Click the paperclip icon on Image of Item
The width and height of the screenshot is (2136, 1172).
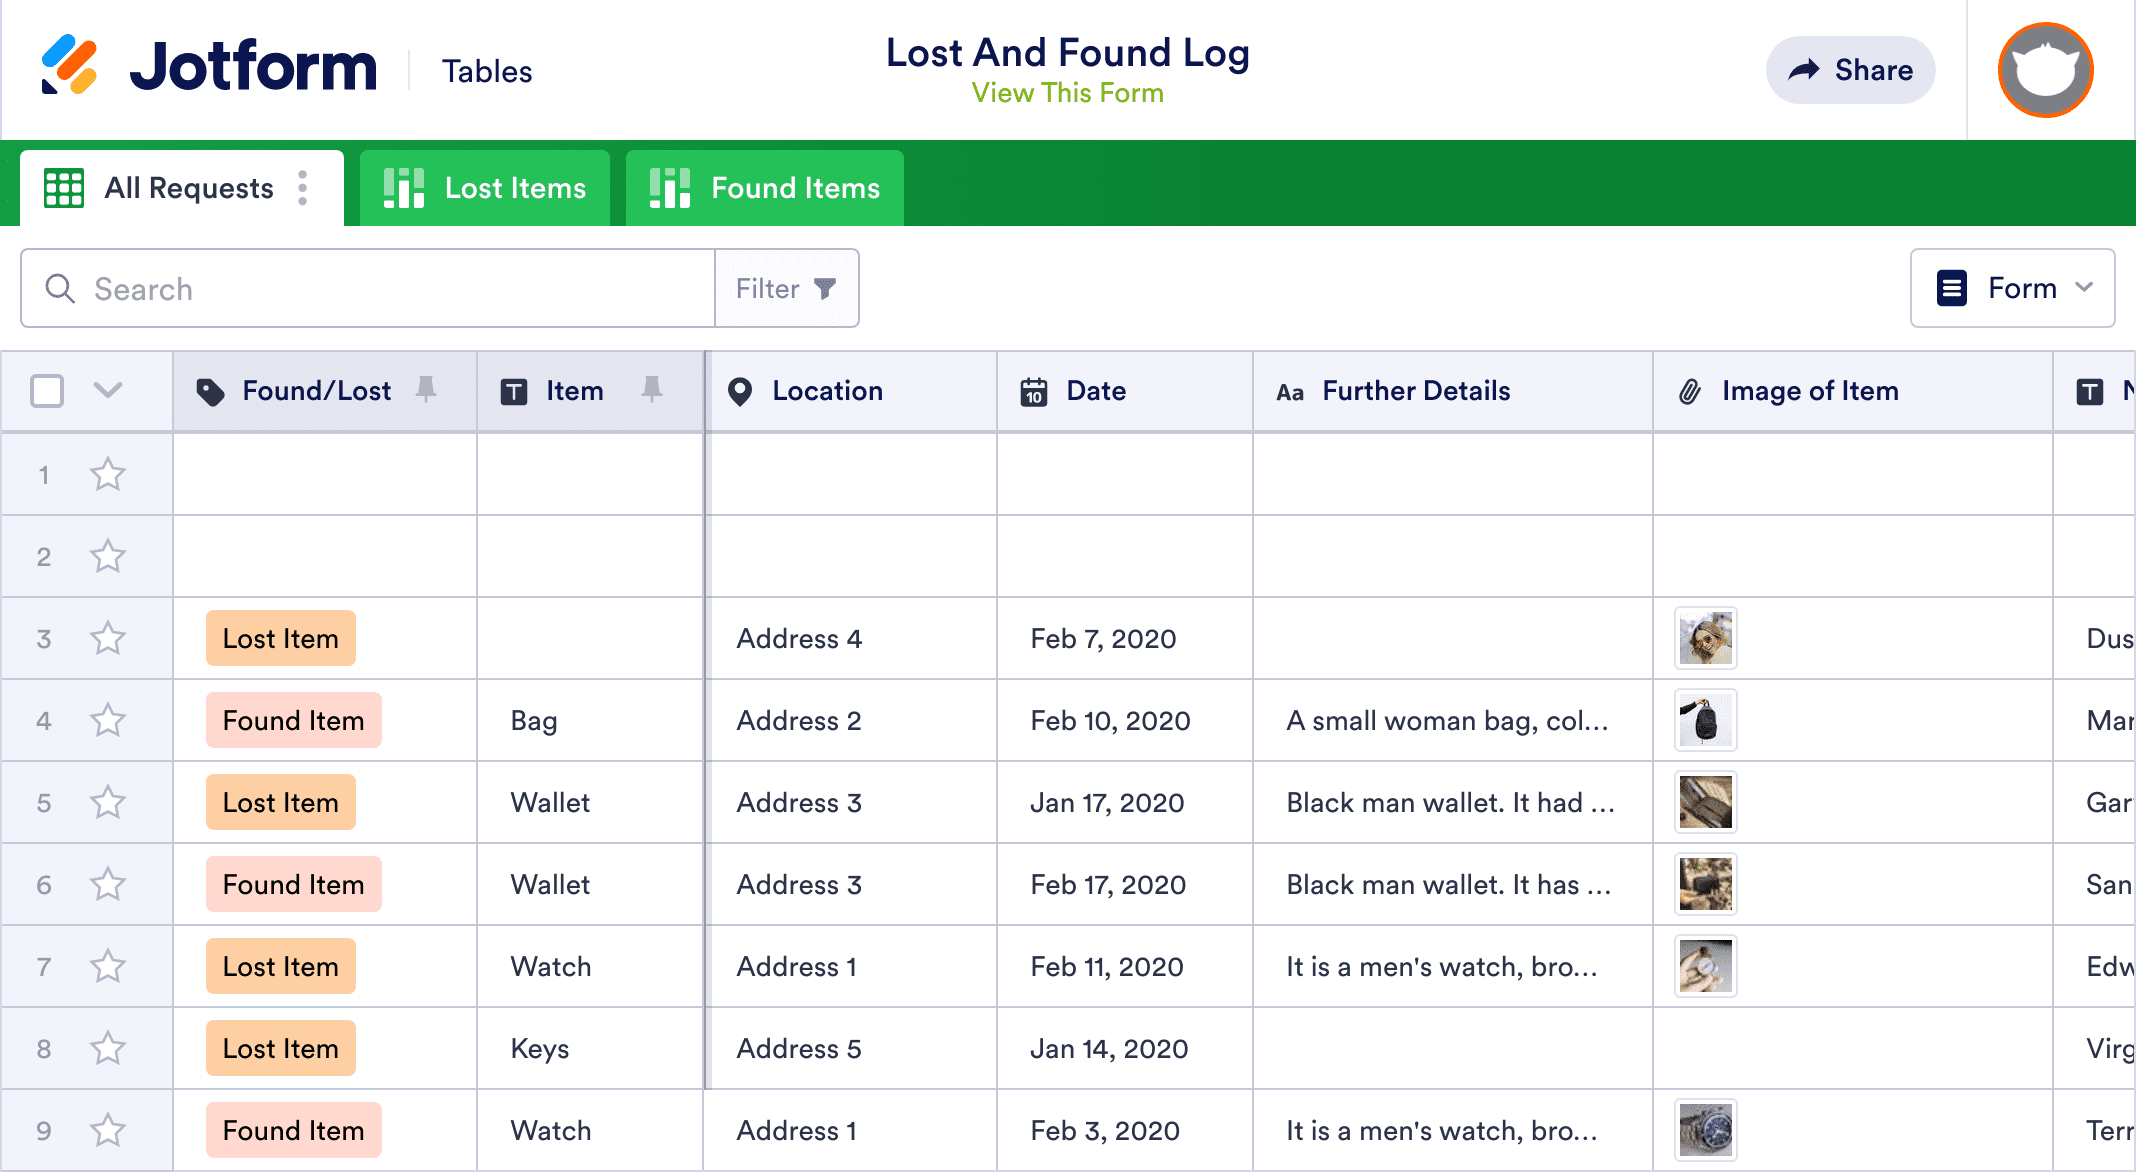1691,391
